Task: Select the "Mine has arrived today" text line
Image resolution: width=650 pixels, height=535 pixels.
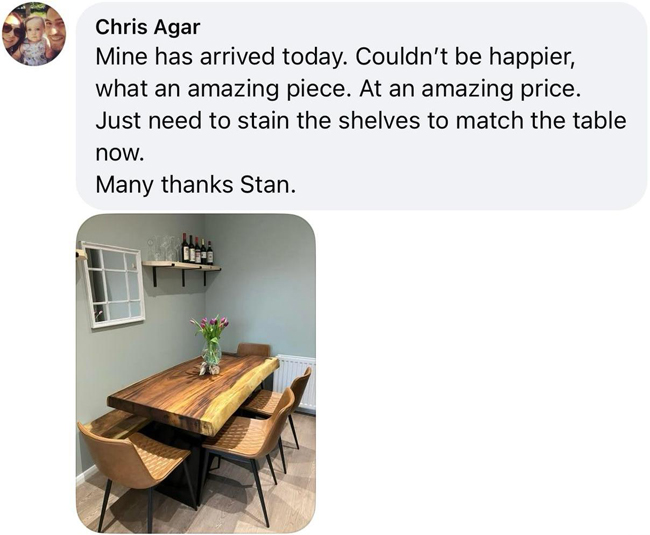Action: click(335, 57)
